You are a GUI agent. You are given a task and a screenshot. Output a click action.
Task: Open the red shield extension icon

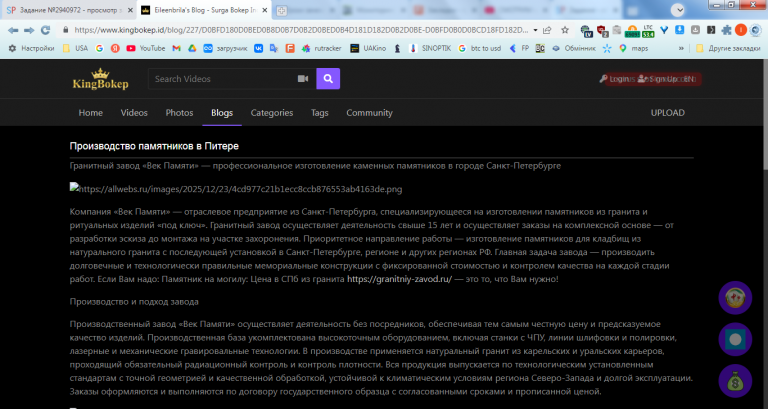click(x=602, y=31)
